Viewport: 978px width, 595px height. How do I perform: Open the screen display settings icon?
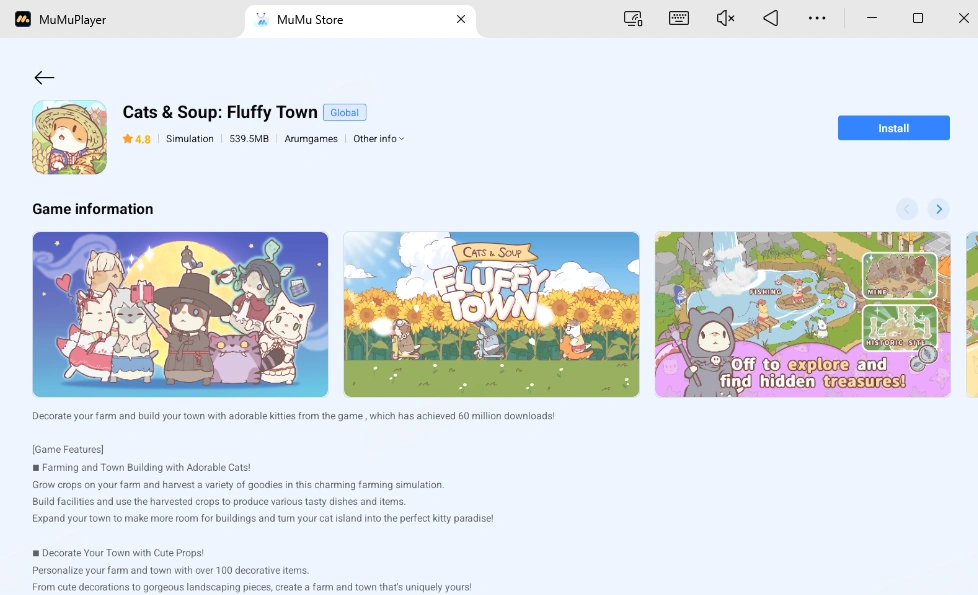click(633, 19)
